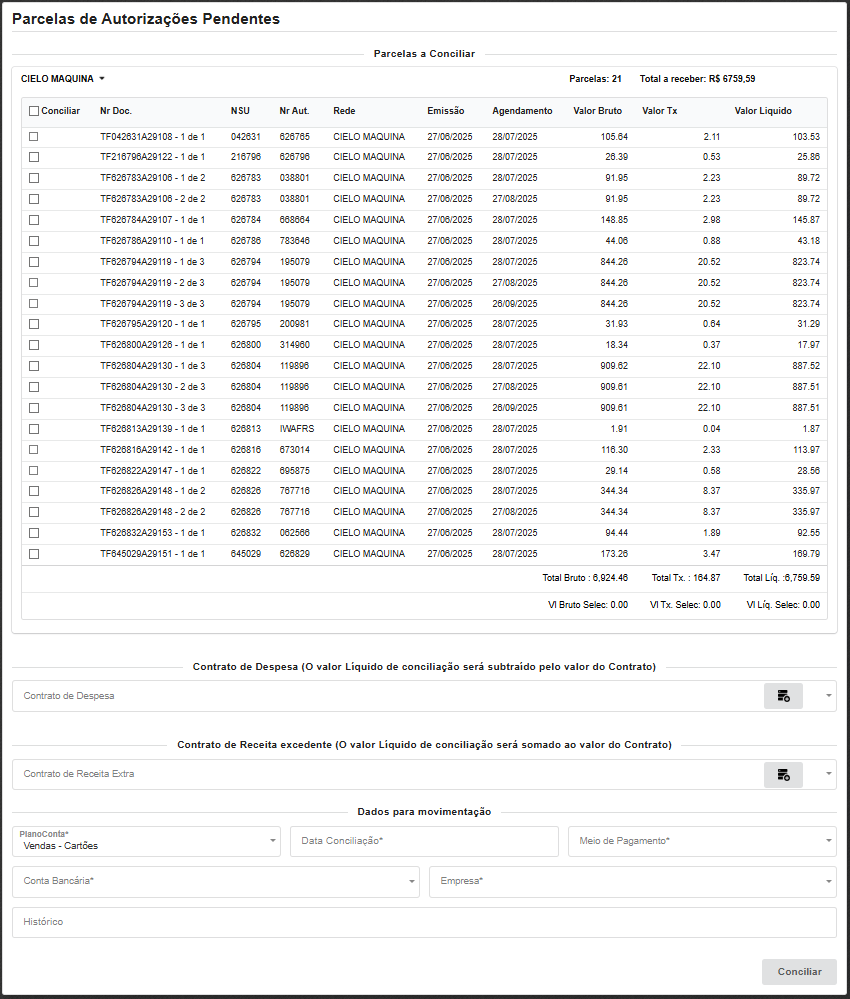The image size is (850, 999).
Task: Mark the TF645029A29151 - 1 de 1 row checkbox
Action: pyautogui.click(x=34, y=553)
